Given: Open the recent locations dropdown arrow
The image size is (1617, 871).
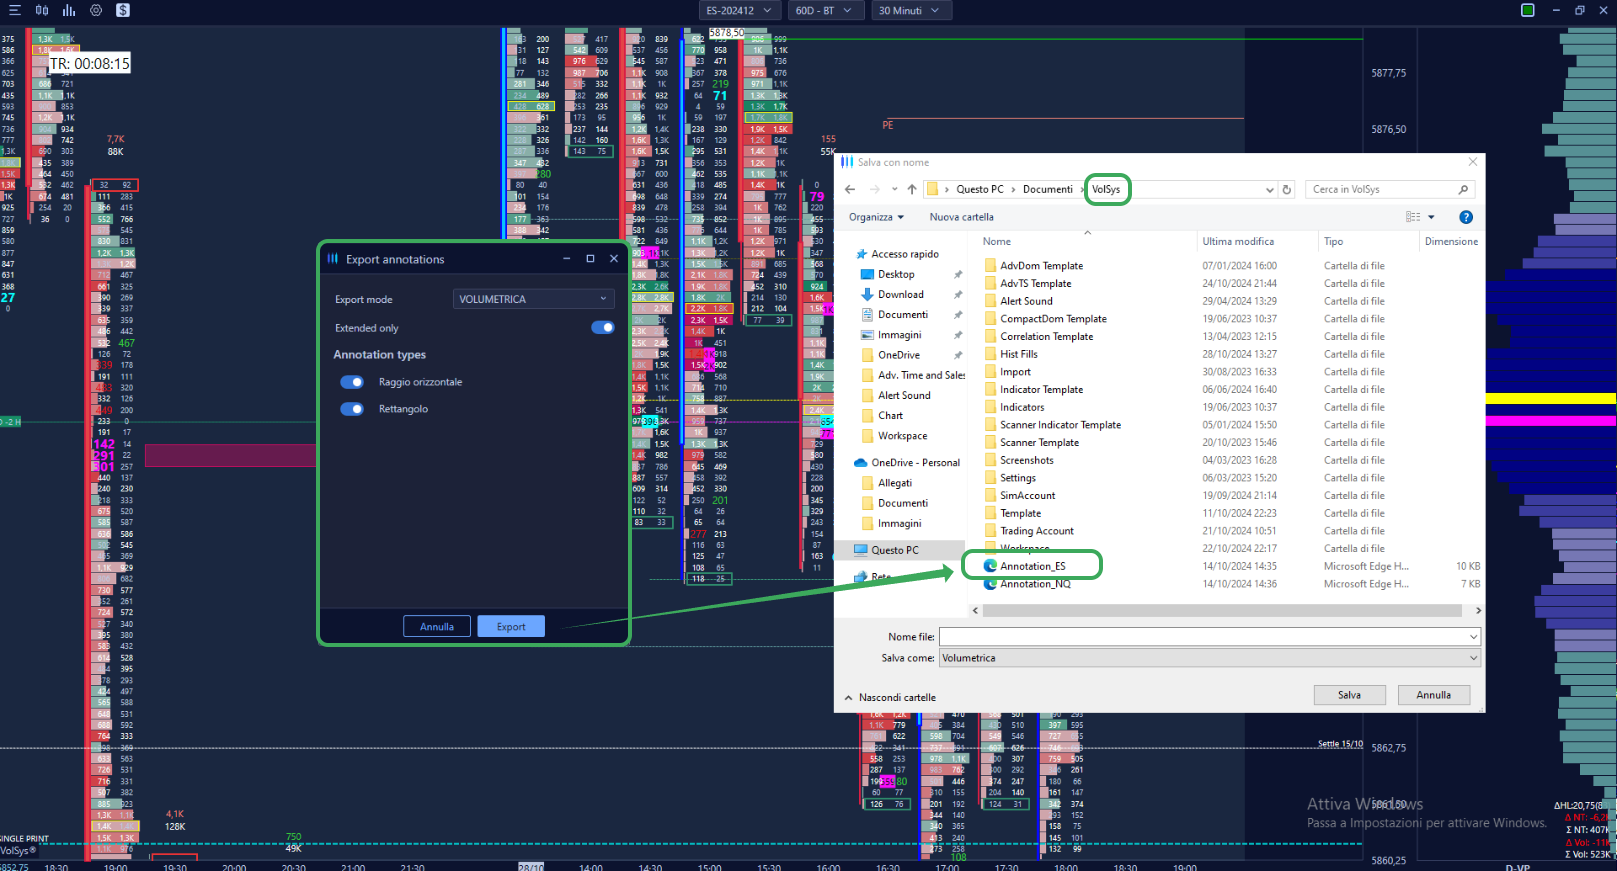Looking at the screenshot, I should tap(893, 189).
